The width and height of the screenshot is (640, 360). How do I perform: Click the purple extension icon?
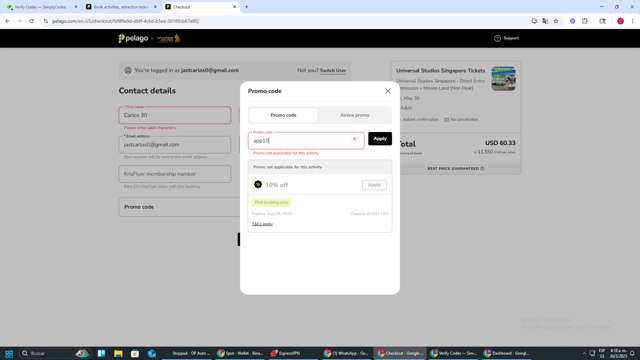pyautogui.click(x=573, y=21)
